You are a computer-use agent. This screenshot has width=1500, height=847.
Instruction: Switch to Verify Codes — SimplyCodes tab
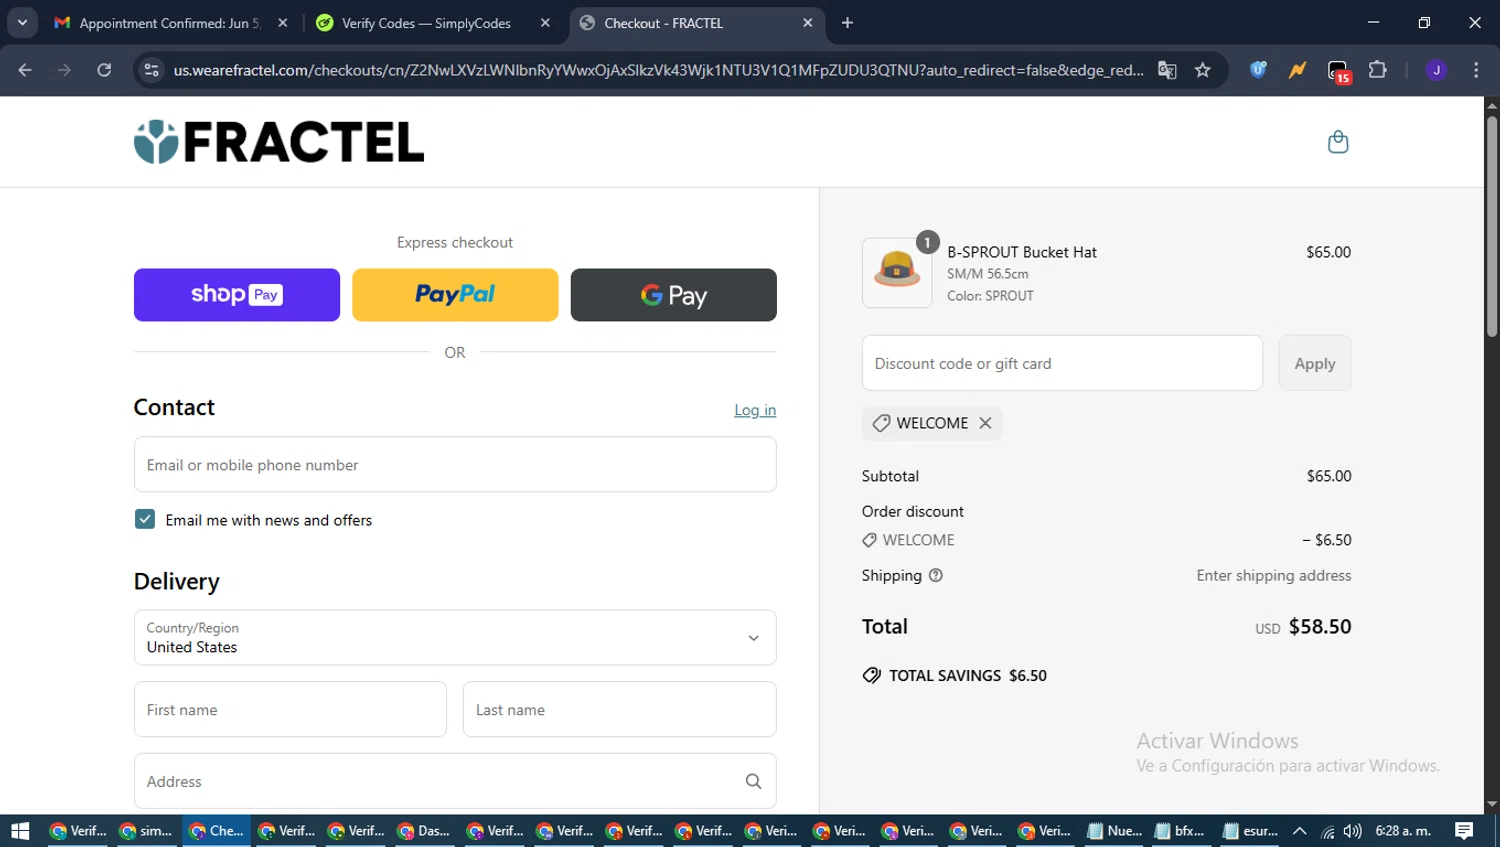click(x=425, y=23)
